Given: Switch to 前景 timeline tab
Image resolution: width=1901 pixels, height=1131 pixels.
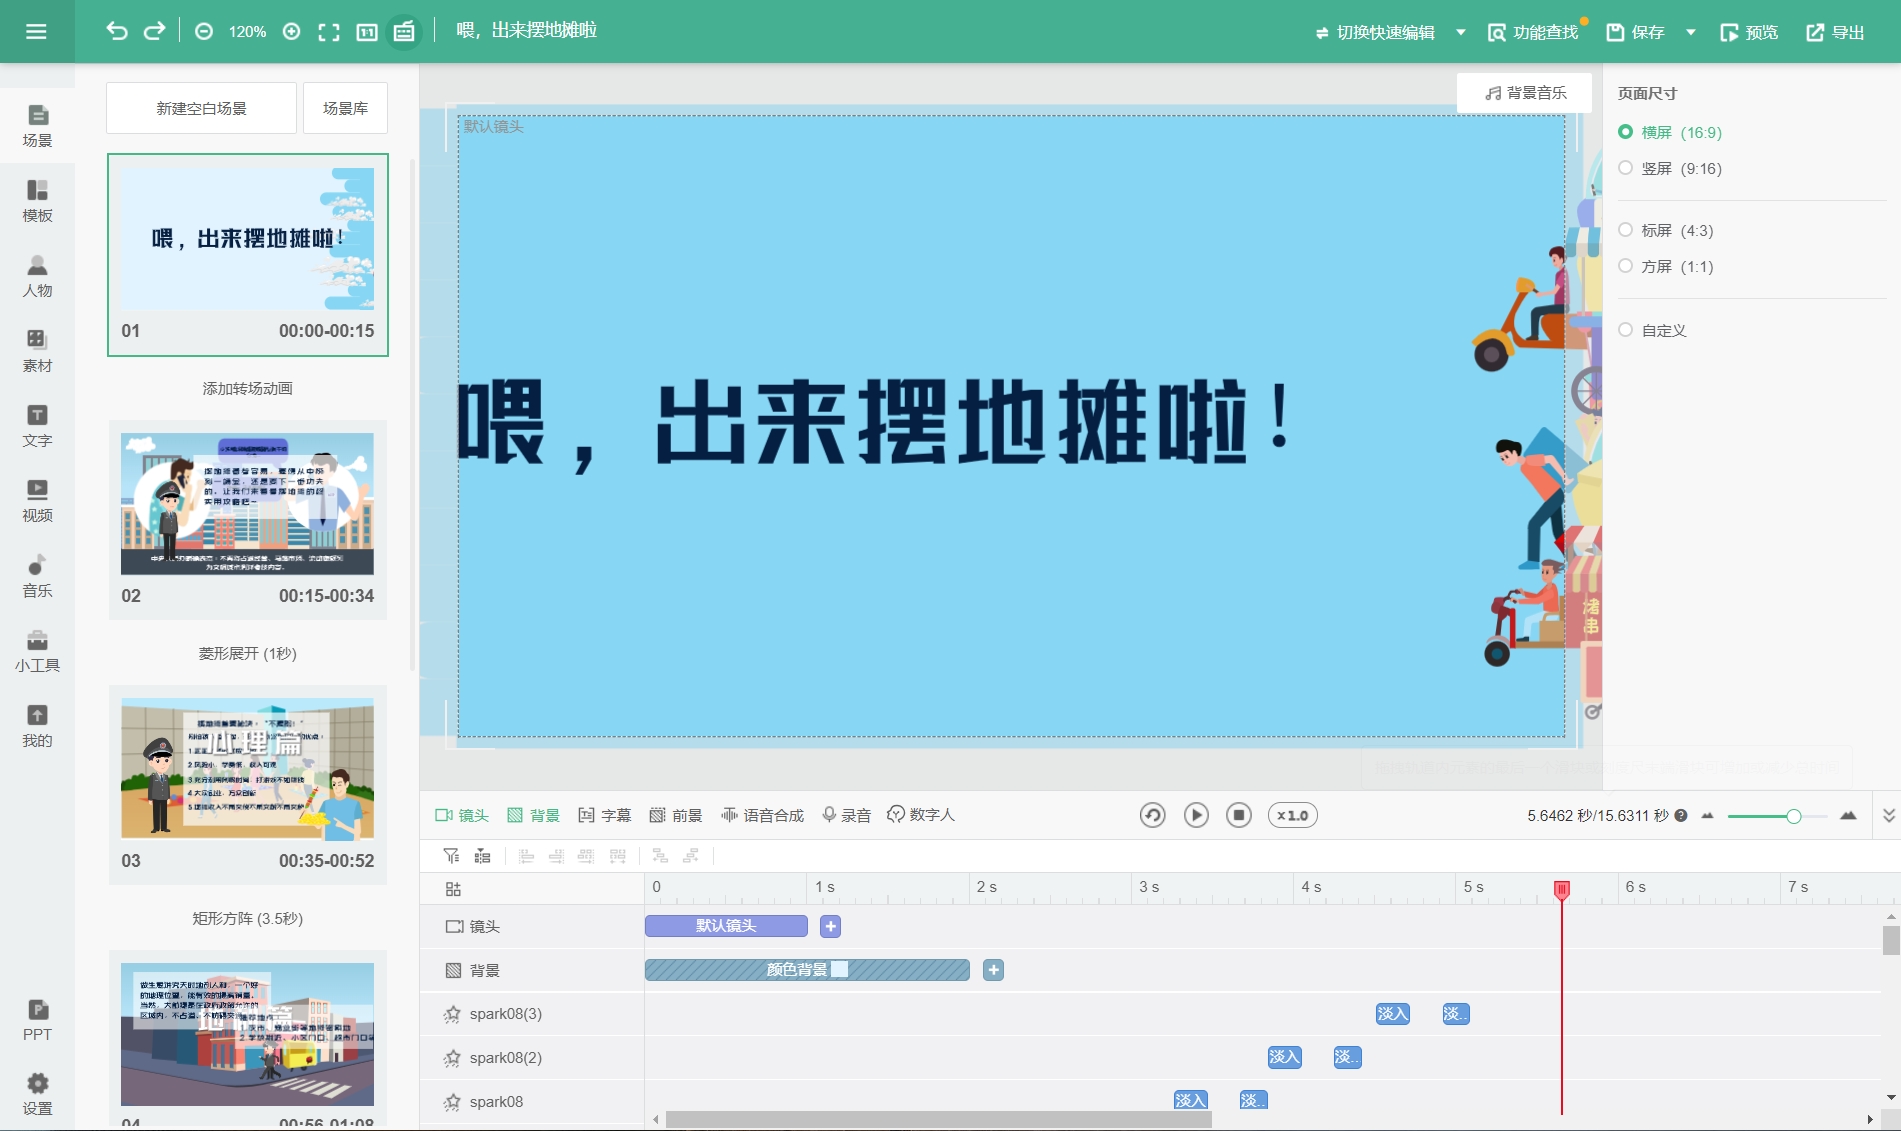Looking at the screenshot, I should point(676,815).
